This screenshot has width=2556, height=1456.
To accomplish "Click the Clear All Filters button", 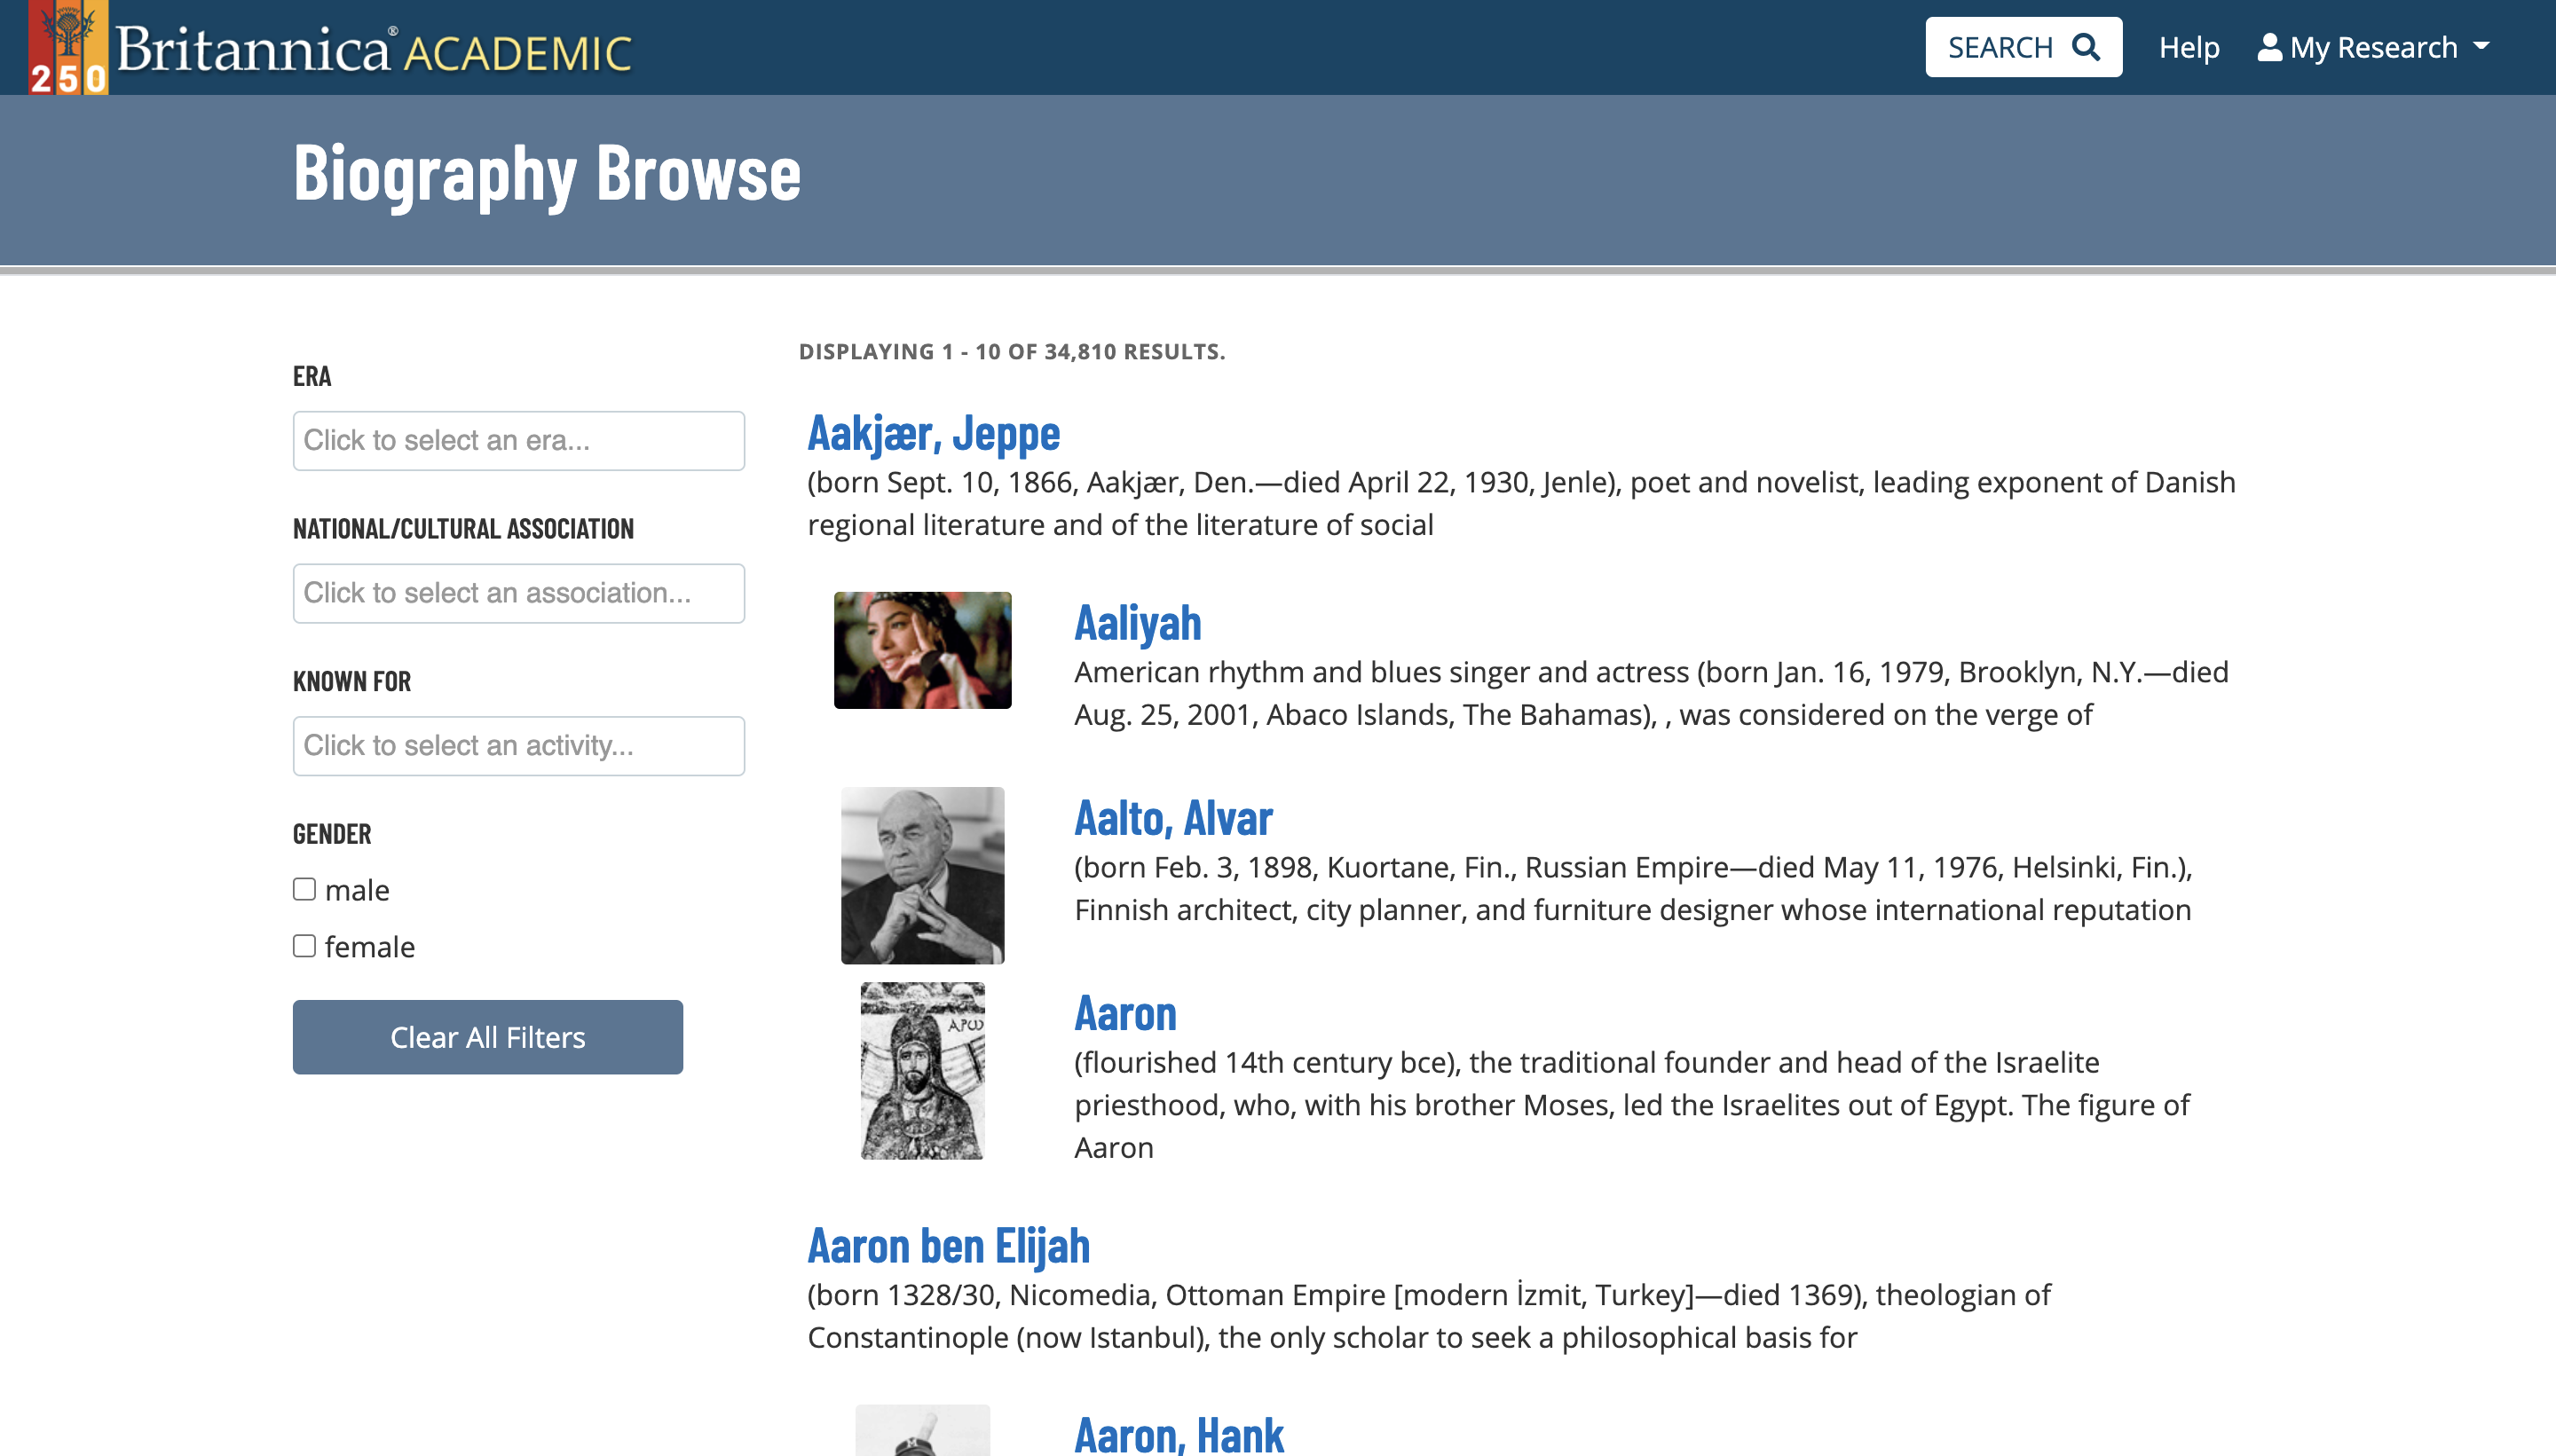I will (488, 1037).
